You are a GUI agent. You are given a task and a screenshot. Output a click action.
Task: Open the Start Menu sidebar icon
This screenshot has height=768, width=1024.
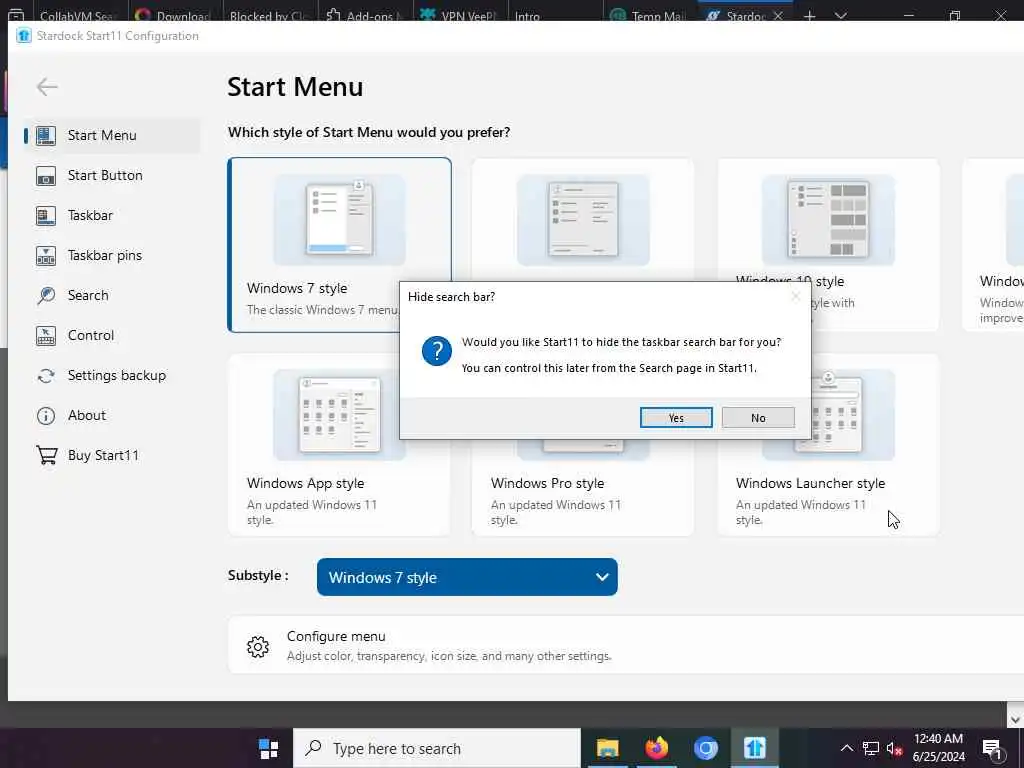click(x=46, y=135)
